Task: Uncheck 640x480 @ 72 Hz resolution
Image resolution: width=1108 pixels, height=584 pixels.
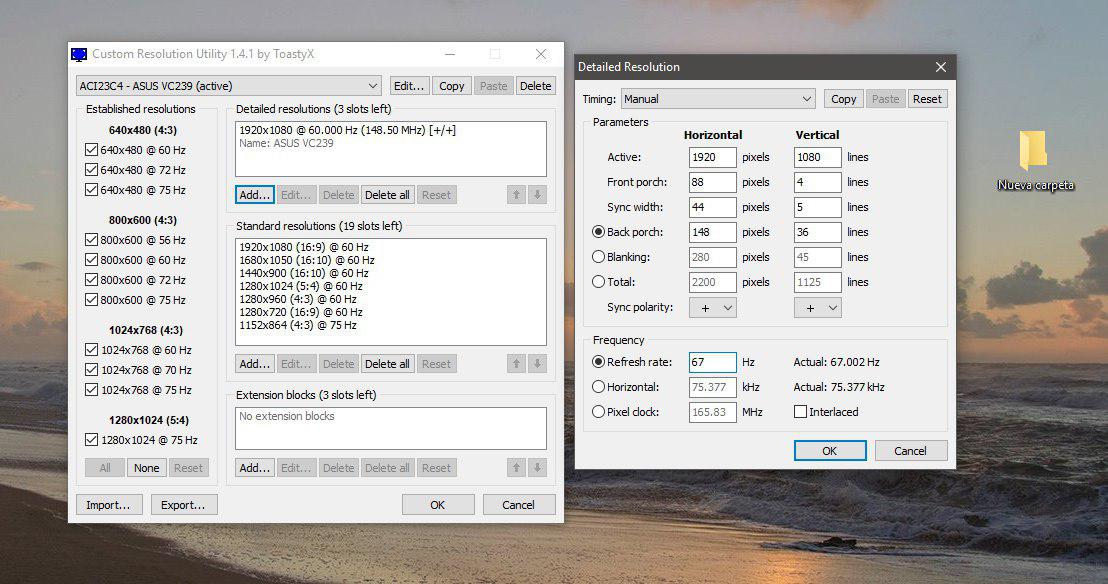Action: [x=92, y=170]
